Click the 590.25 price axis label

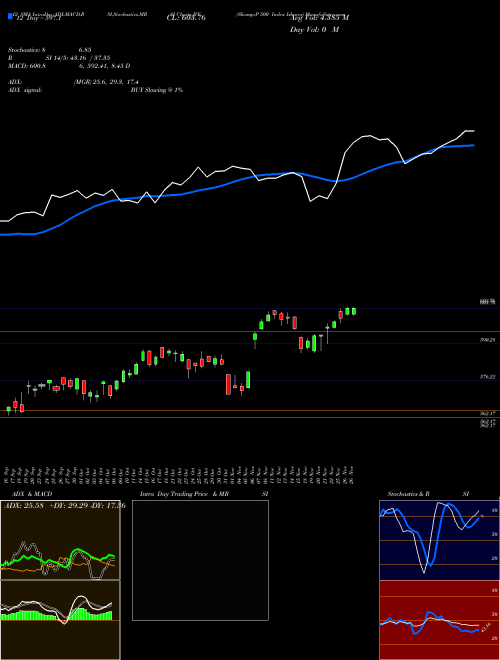(487, 339)
